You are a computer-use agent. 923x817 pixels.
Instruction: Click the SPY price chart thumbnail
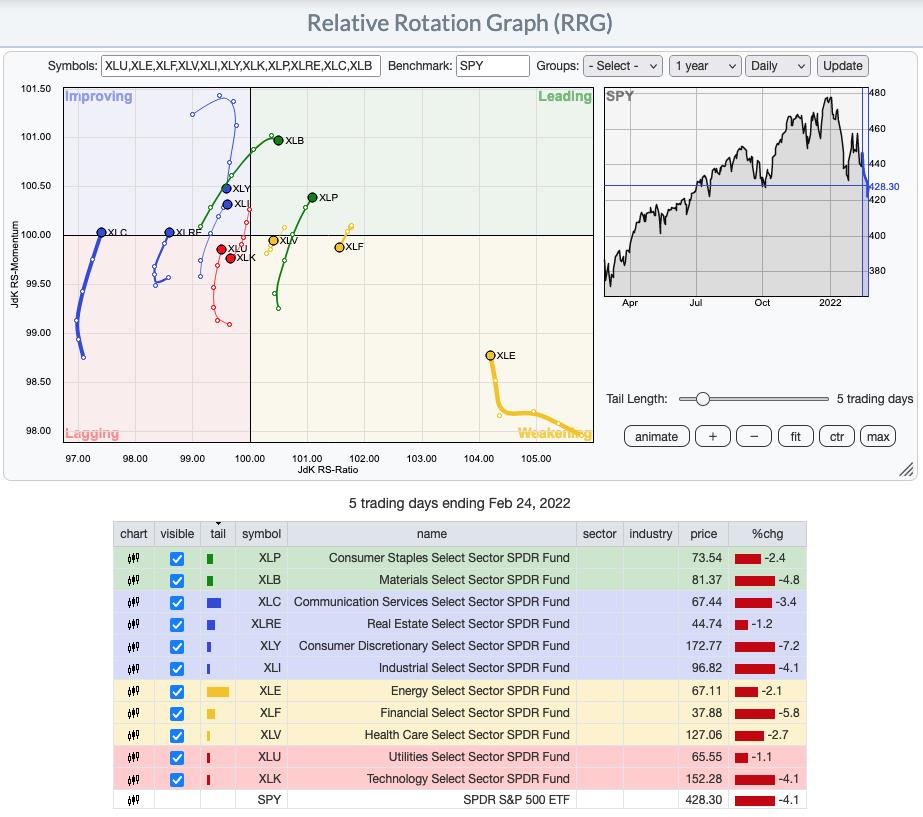736,192
